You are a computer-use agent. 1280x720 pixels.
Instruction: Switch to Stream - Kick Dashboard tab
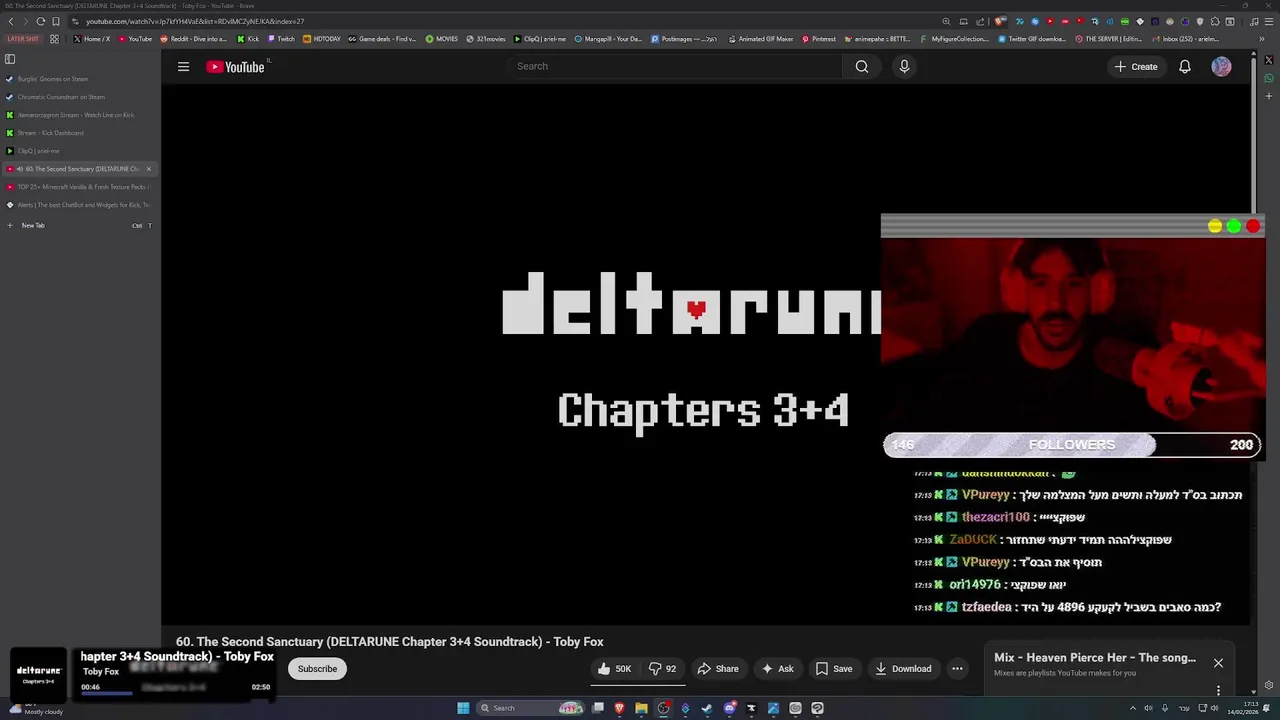point(80,133)
